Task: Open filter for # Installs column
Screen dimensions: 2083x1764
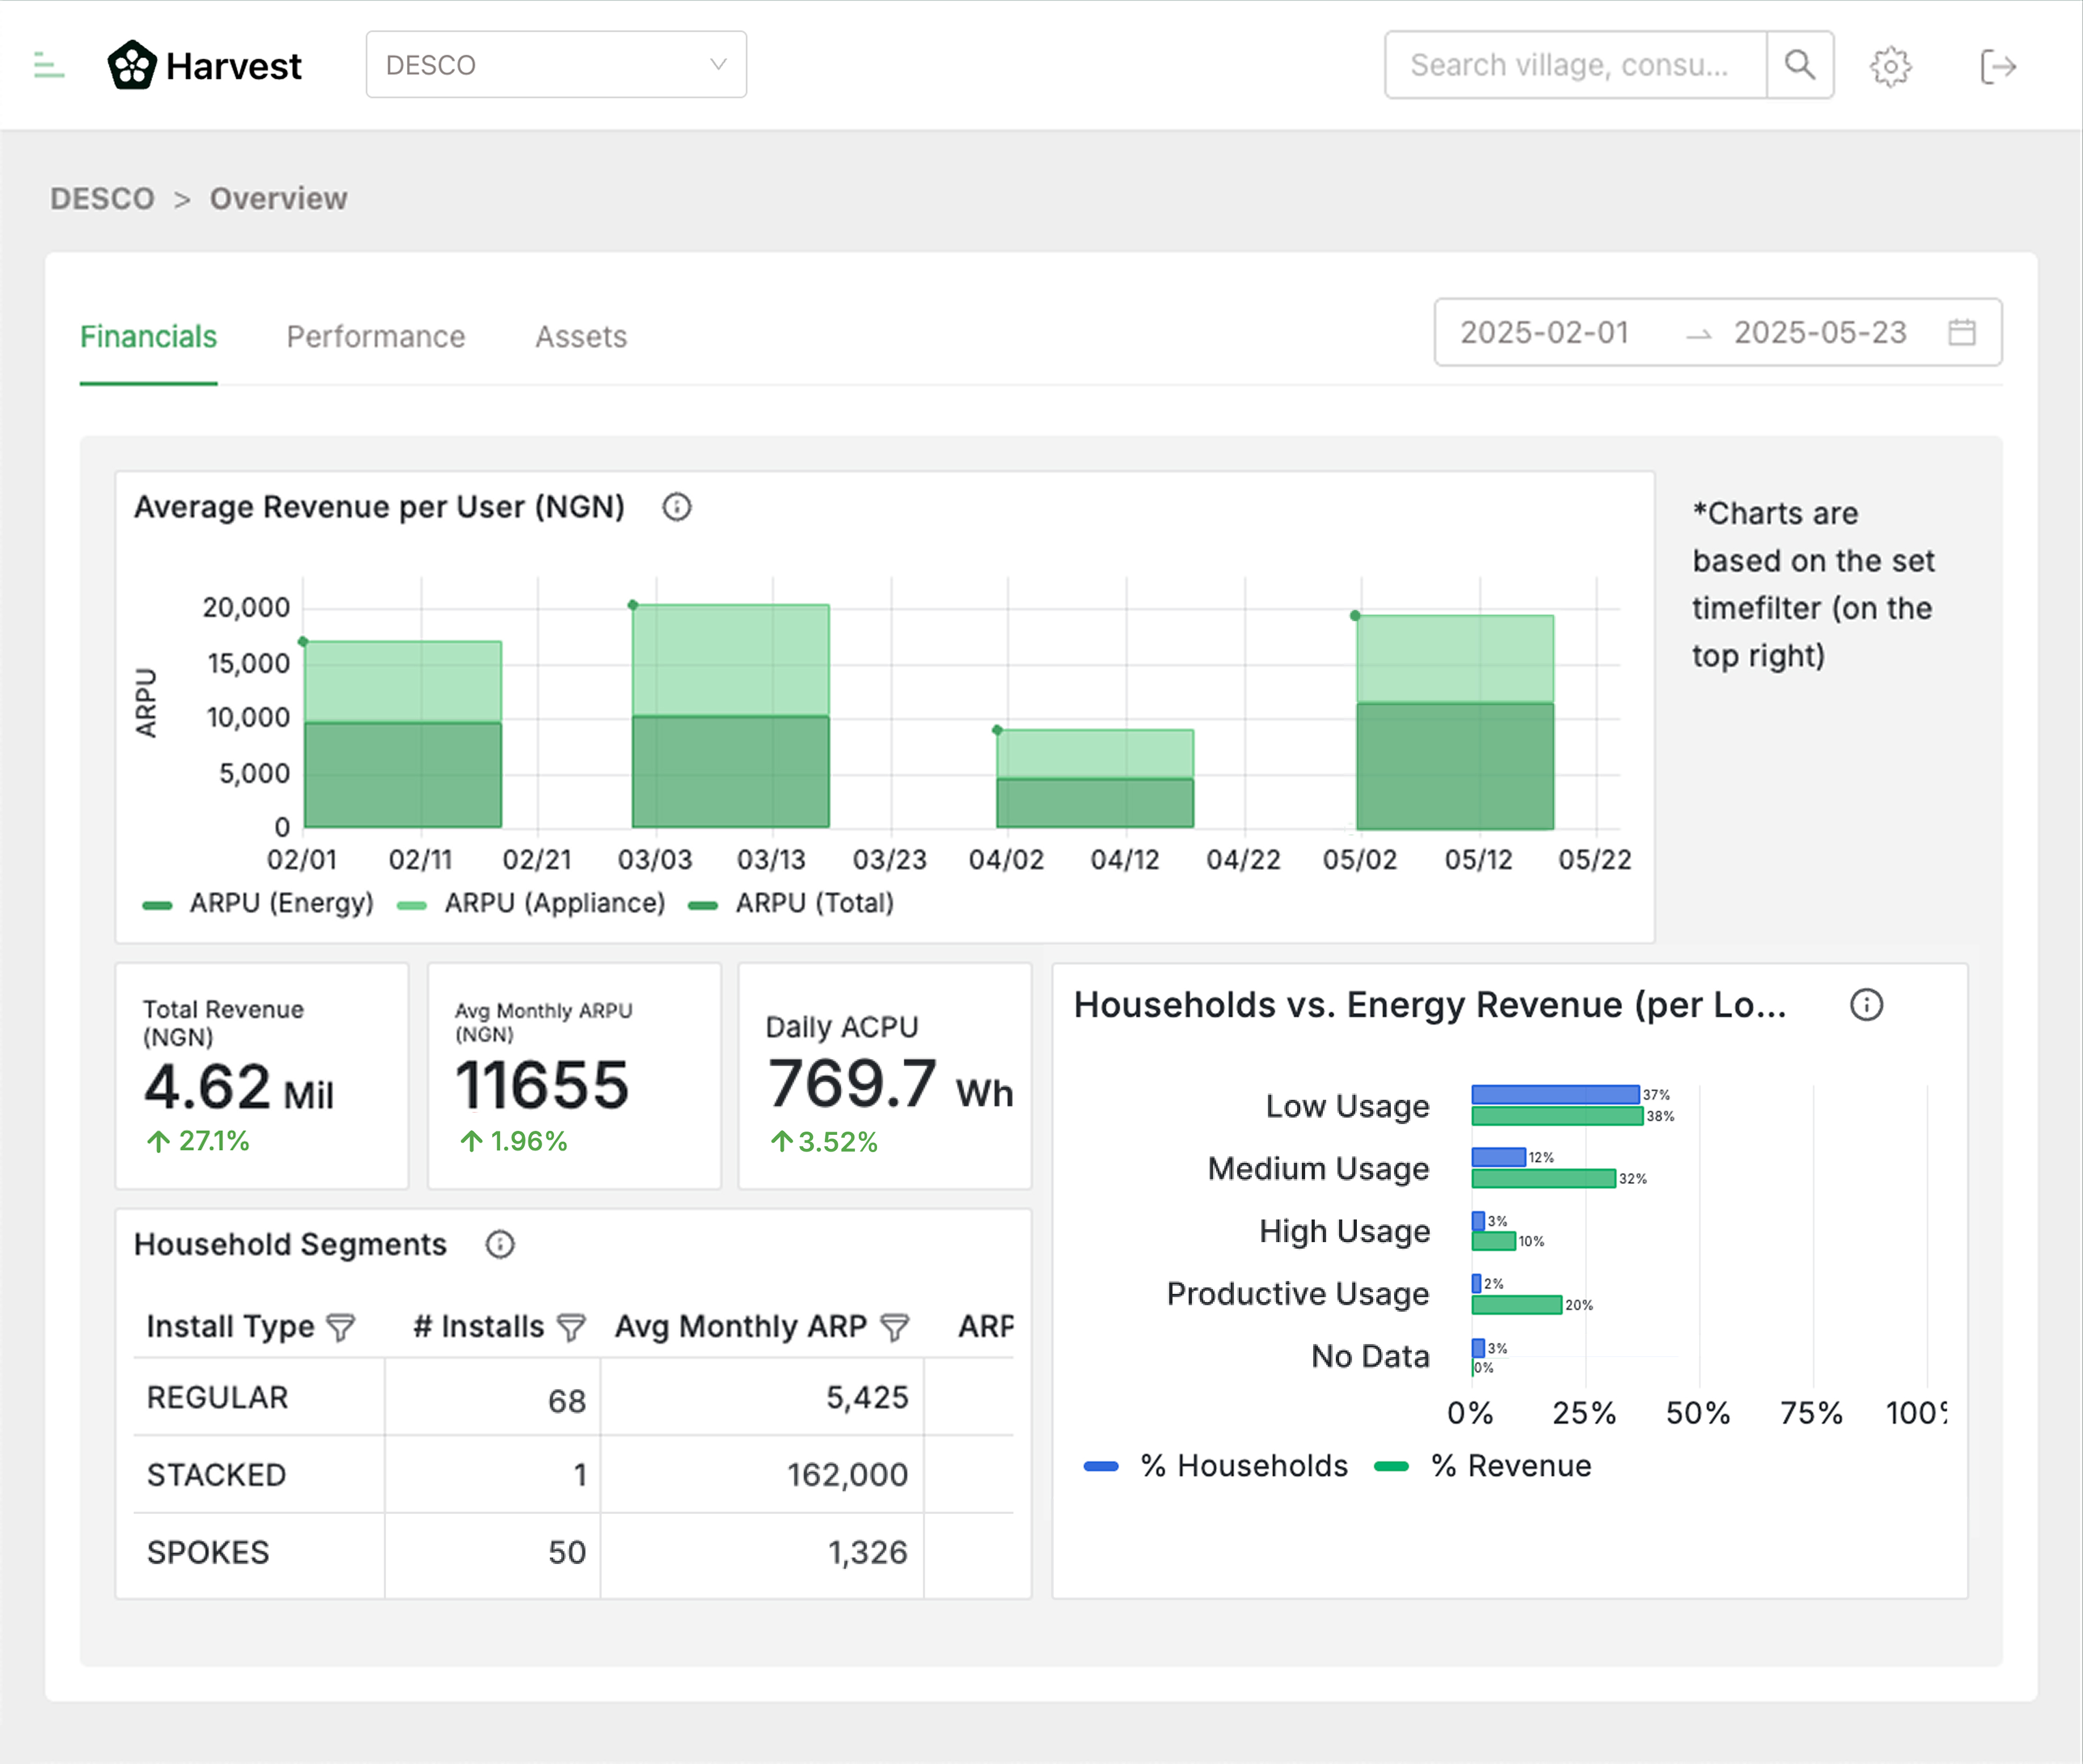Action: tap(571, 1327)
